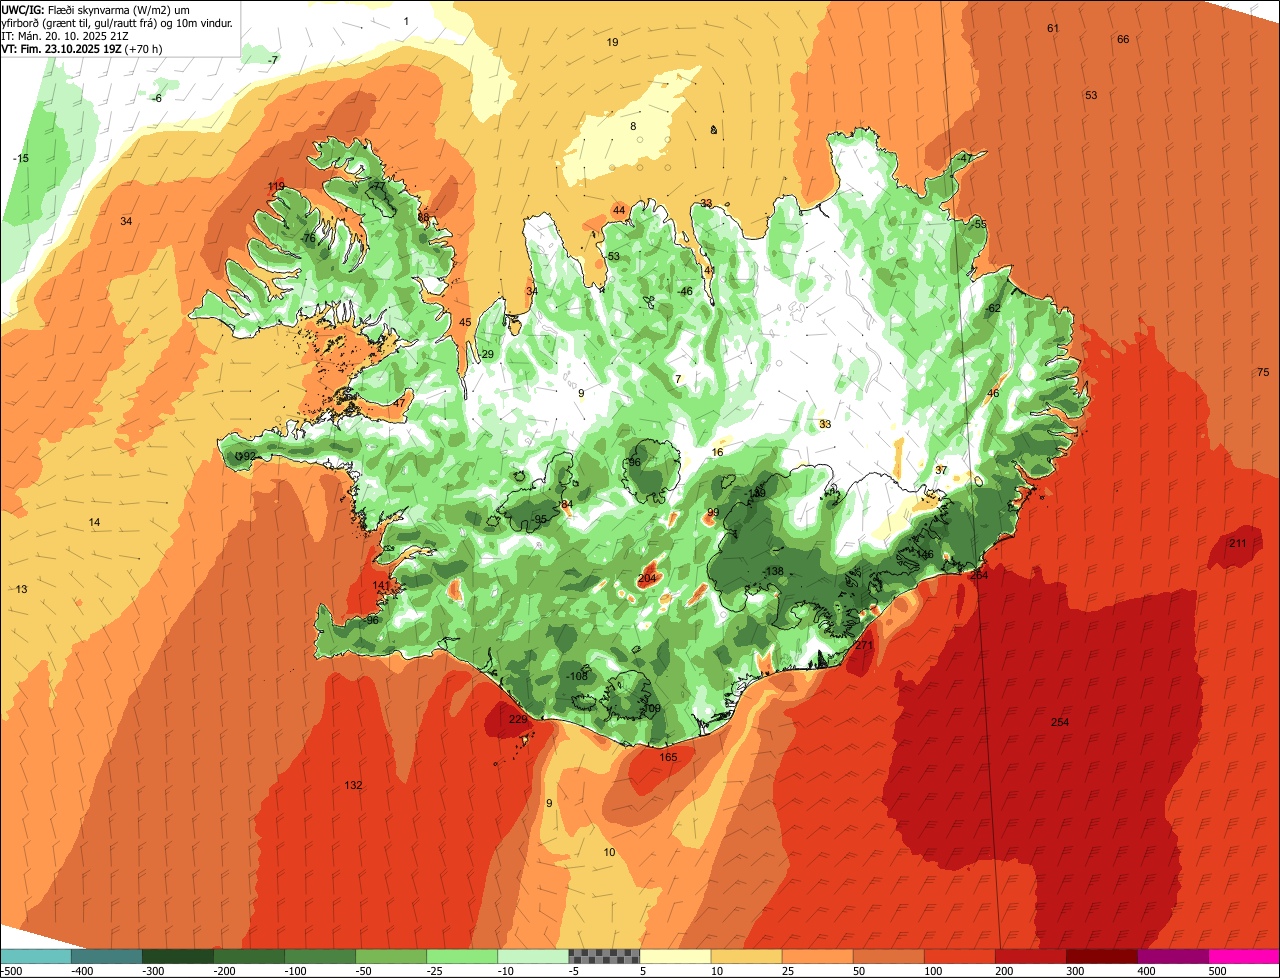This screenshot has height=978, width=1280.
Task: Click the checkered legend swatch between -5 and 5
Action: click(x=604, y=955)
